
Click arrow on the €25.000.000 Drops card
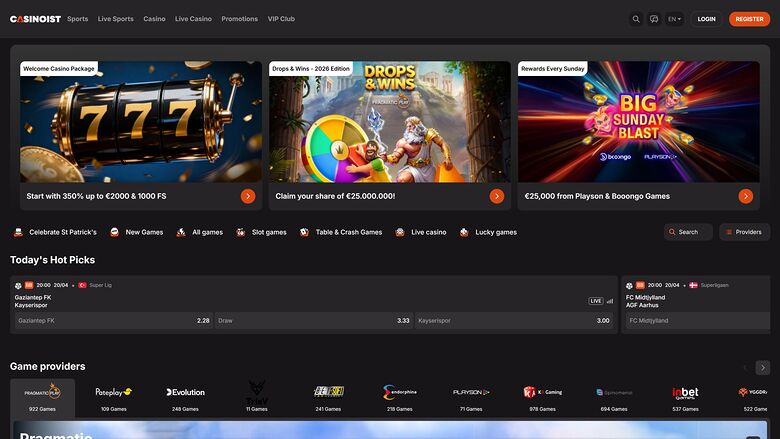click(496, 196)
